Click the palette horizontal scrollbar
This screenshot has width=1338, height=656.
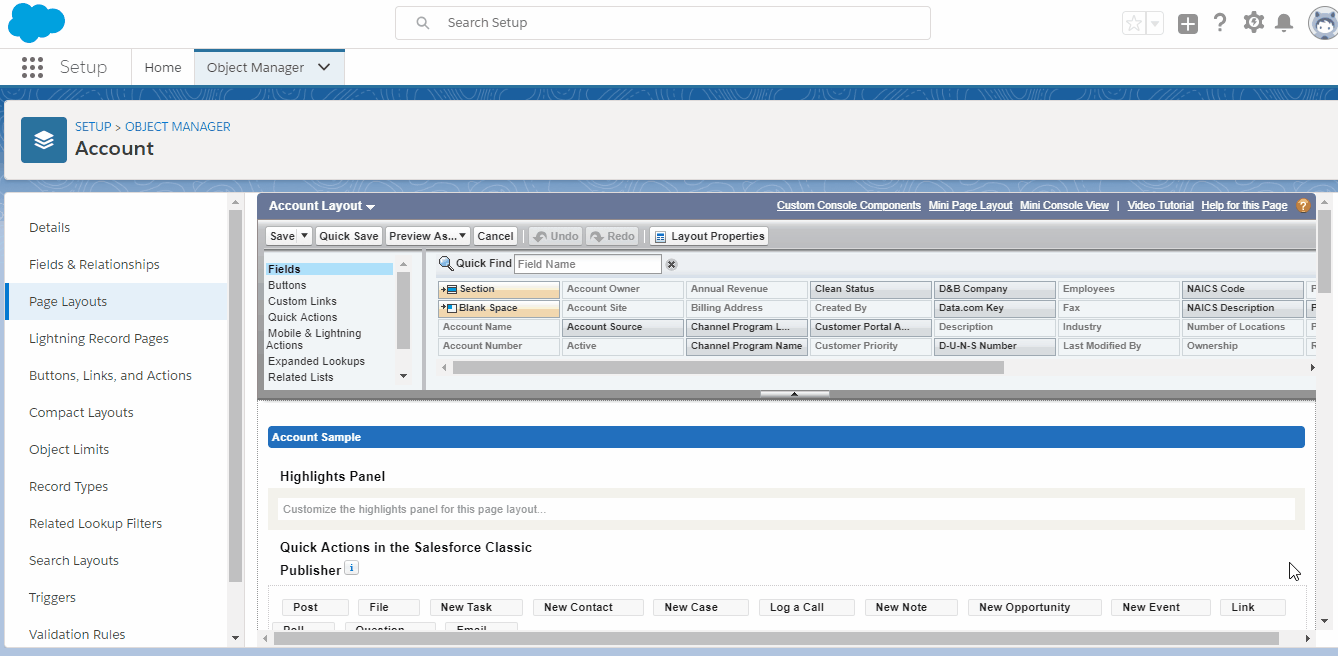click(x=728, y=367)
